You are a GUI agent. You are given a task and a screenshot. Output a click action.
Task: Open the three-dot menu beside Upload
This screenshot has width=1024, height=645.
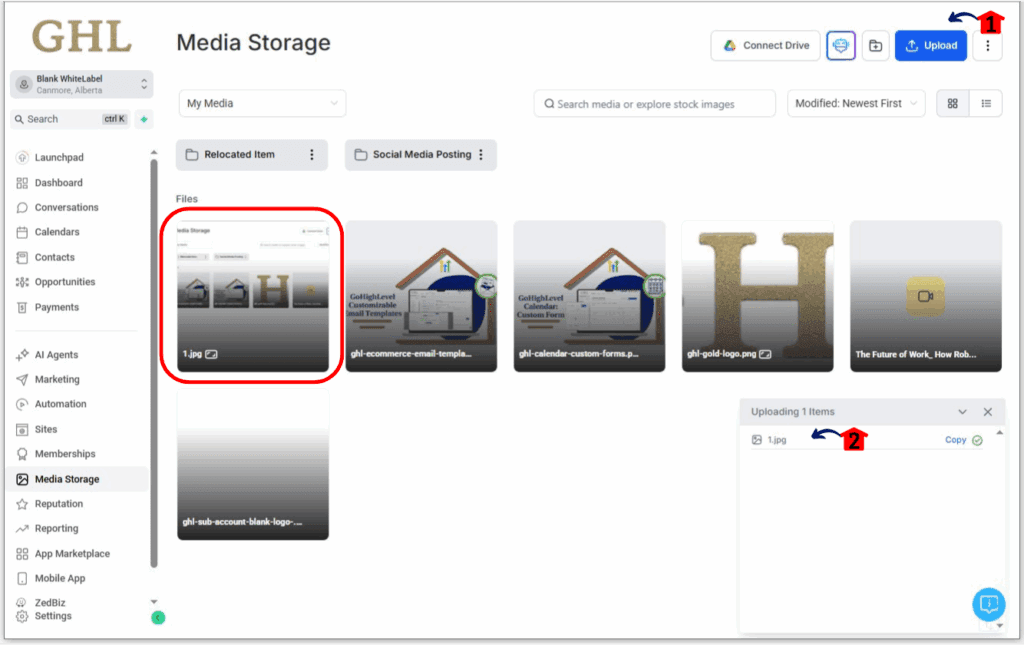tap(987, 46)
